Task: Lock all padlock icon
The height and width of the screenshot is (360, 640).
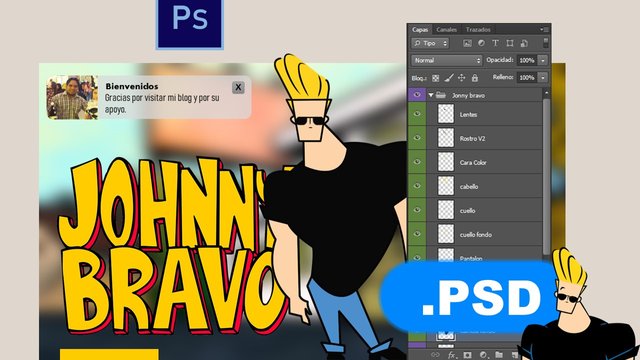Action: (x=475, y=78)
